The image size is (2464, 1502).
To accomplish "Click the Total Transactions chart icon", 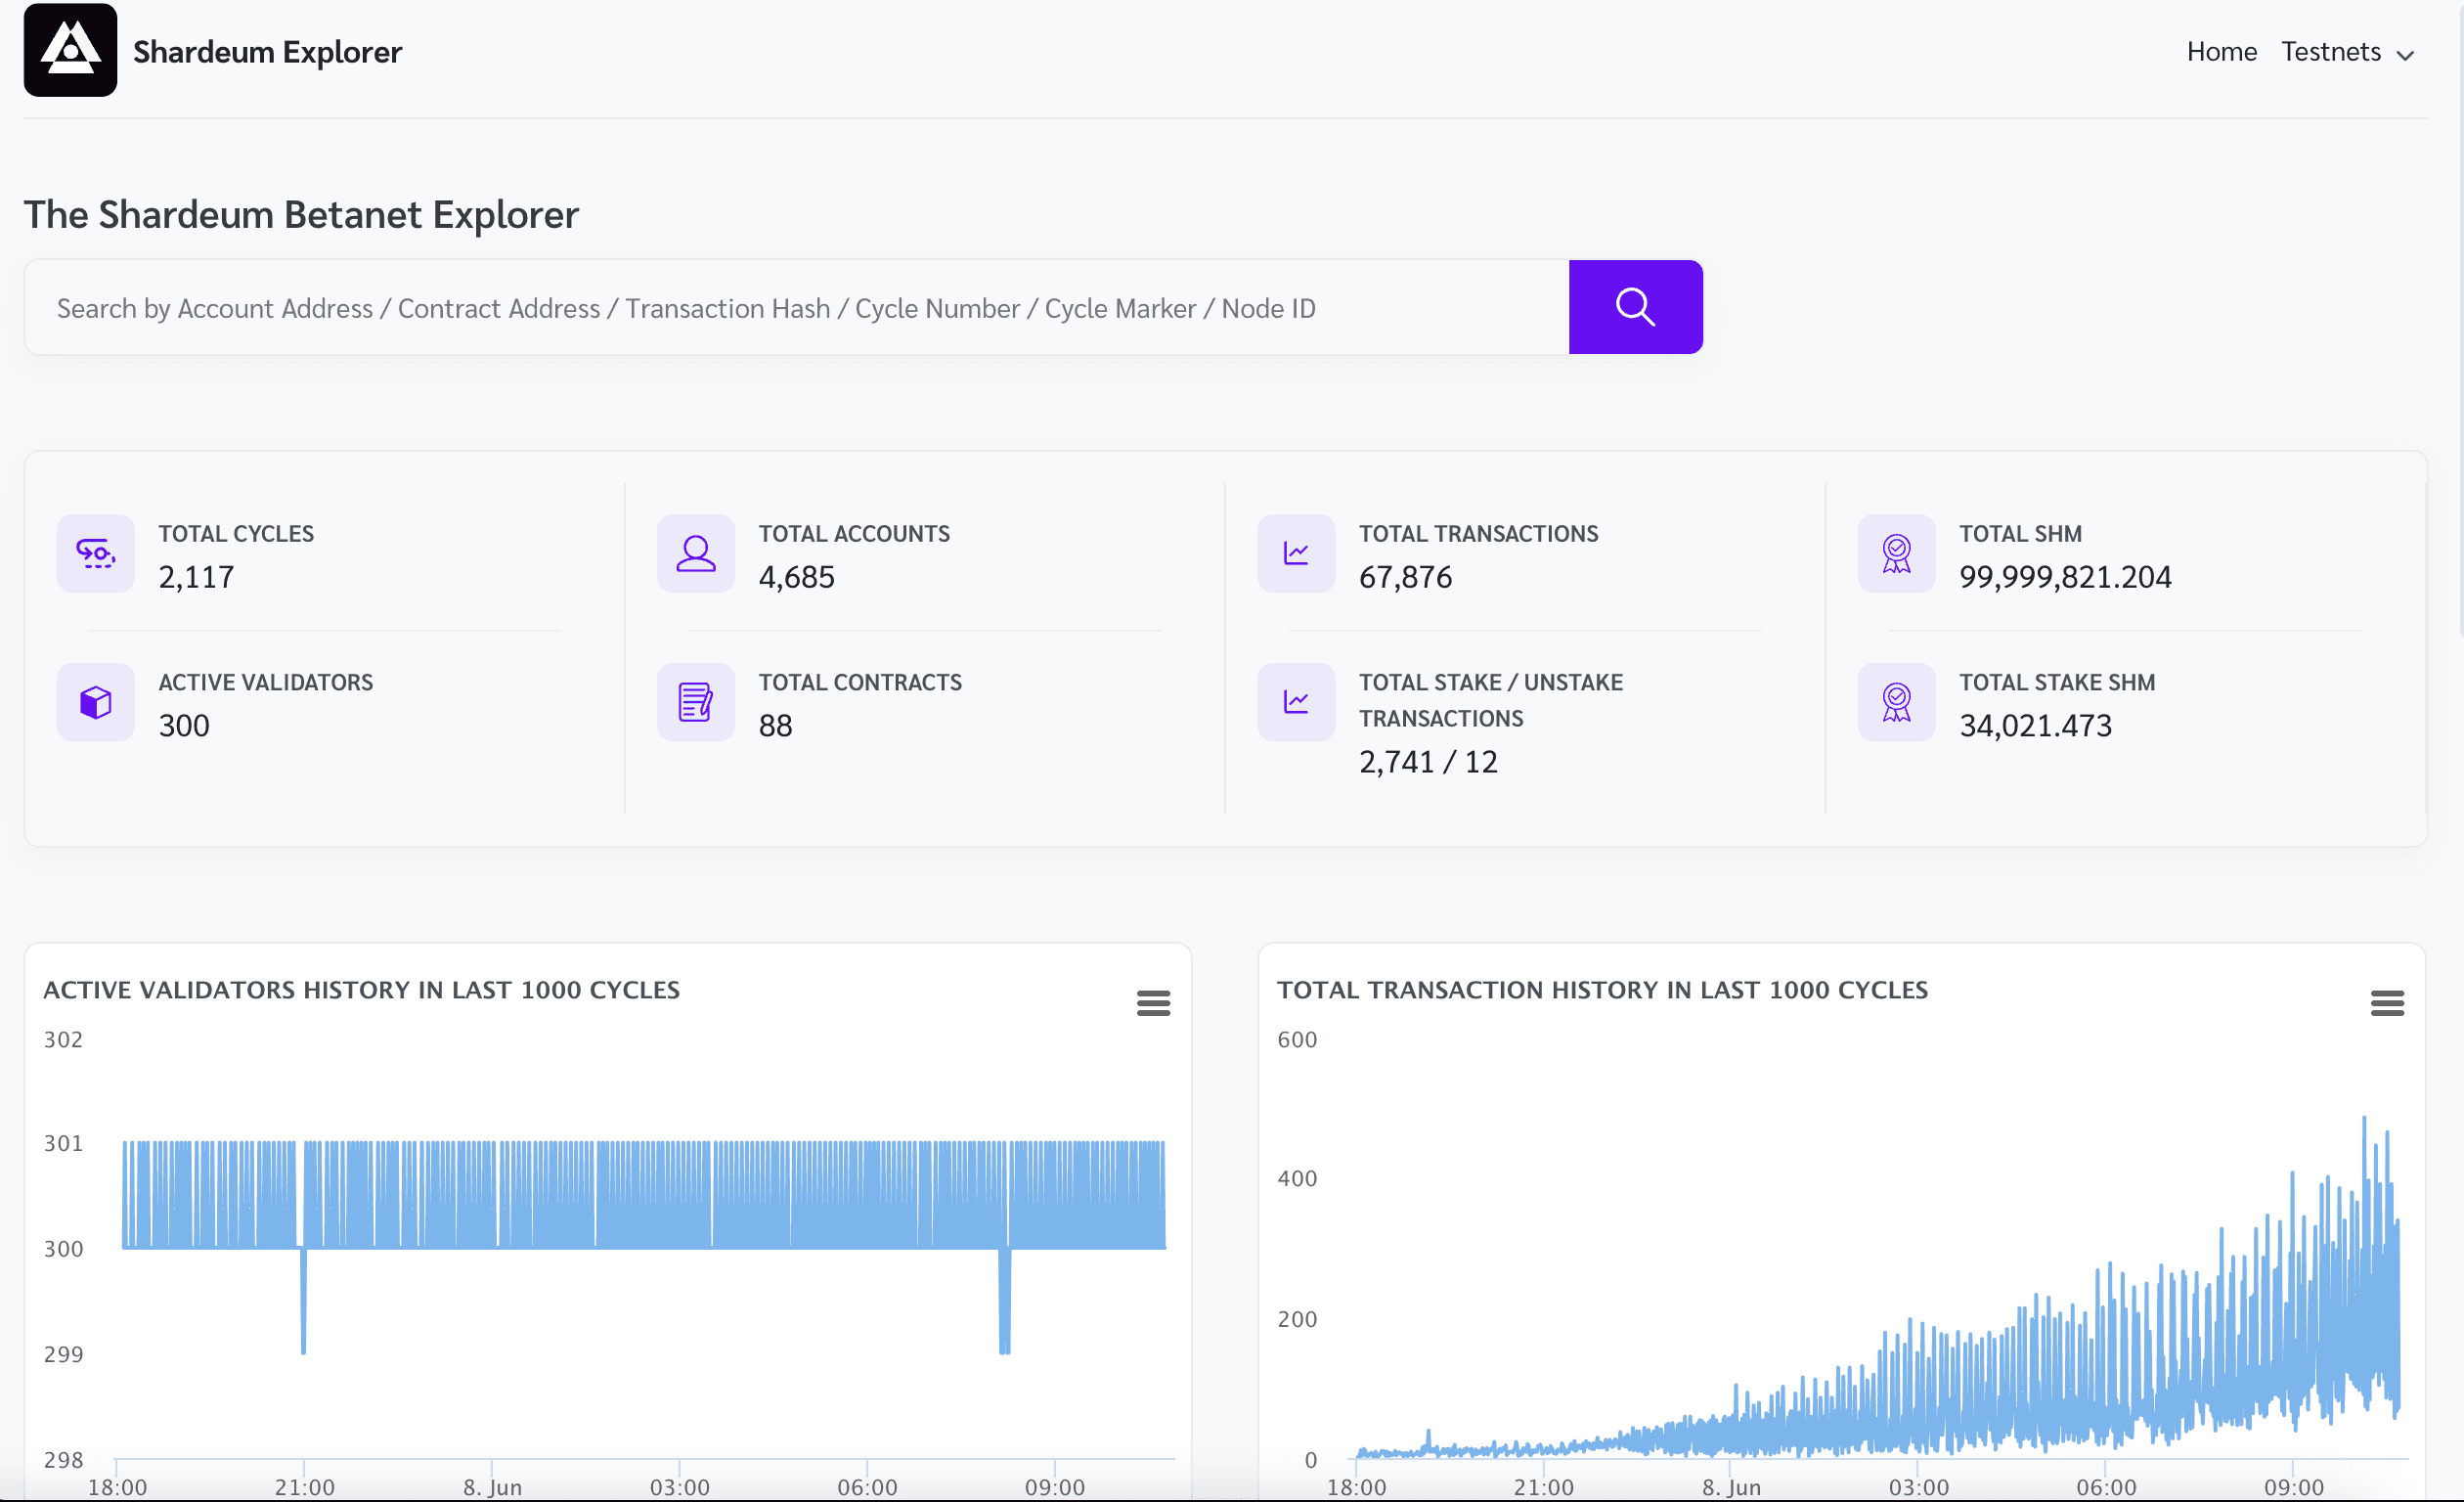I will (x=1296, y=553).
